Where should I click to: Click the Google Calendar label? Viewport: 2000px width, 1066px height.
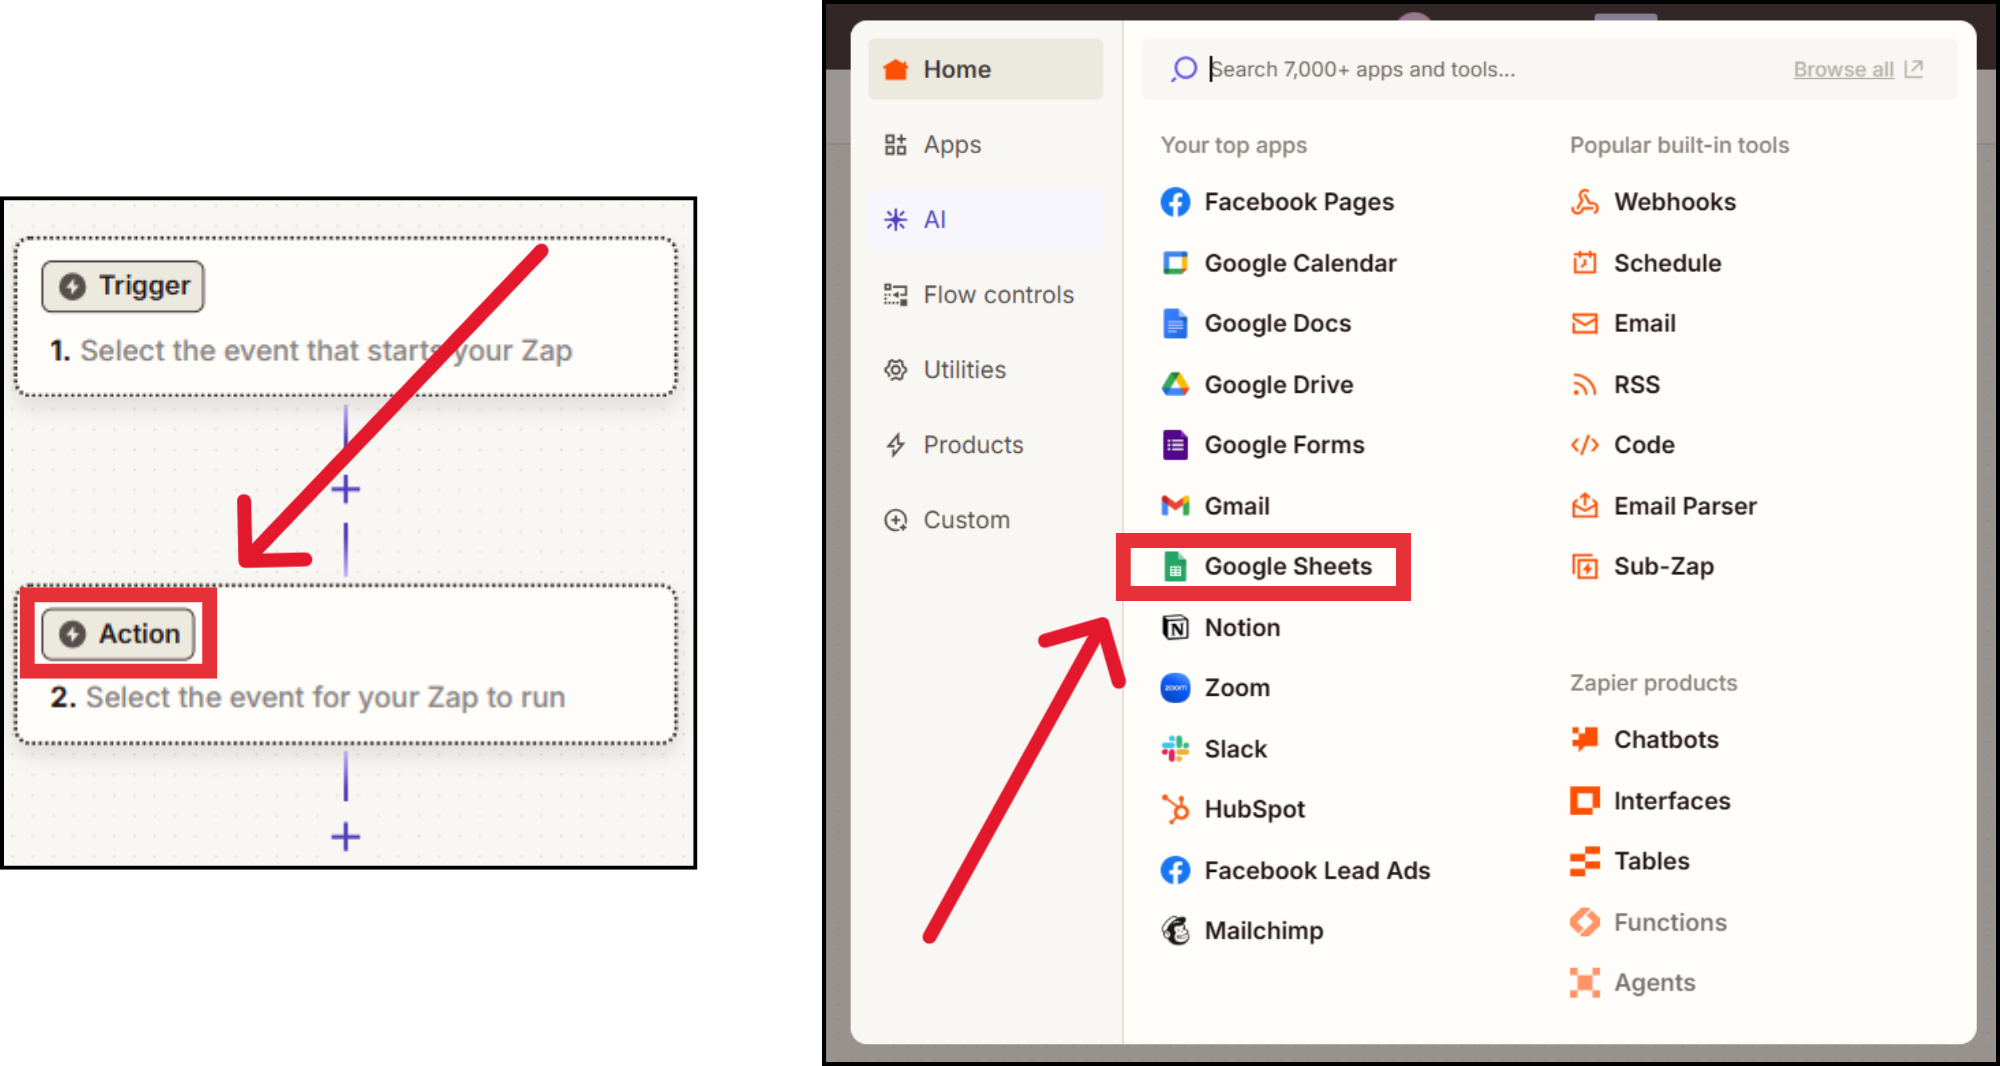tap(1300, 264)
